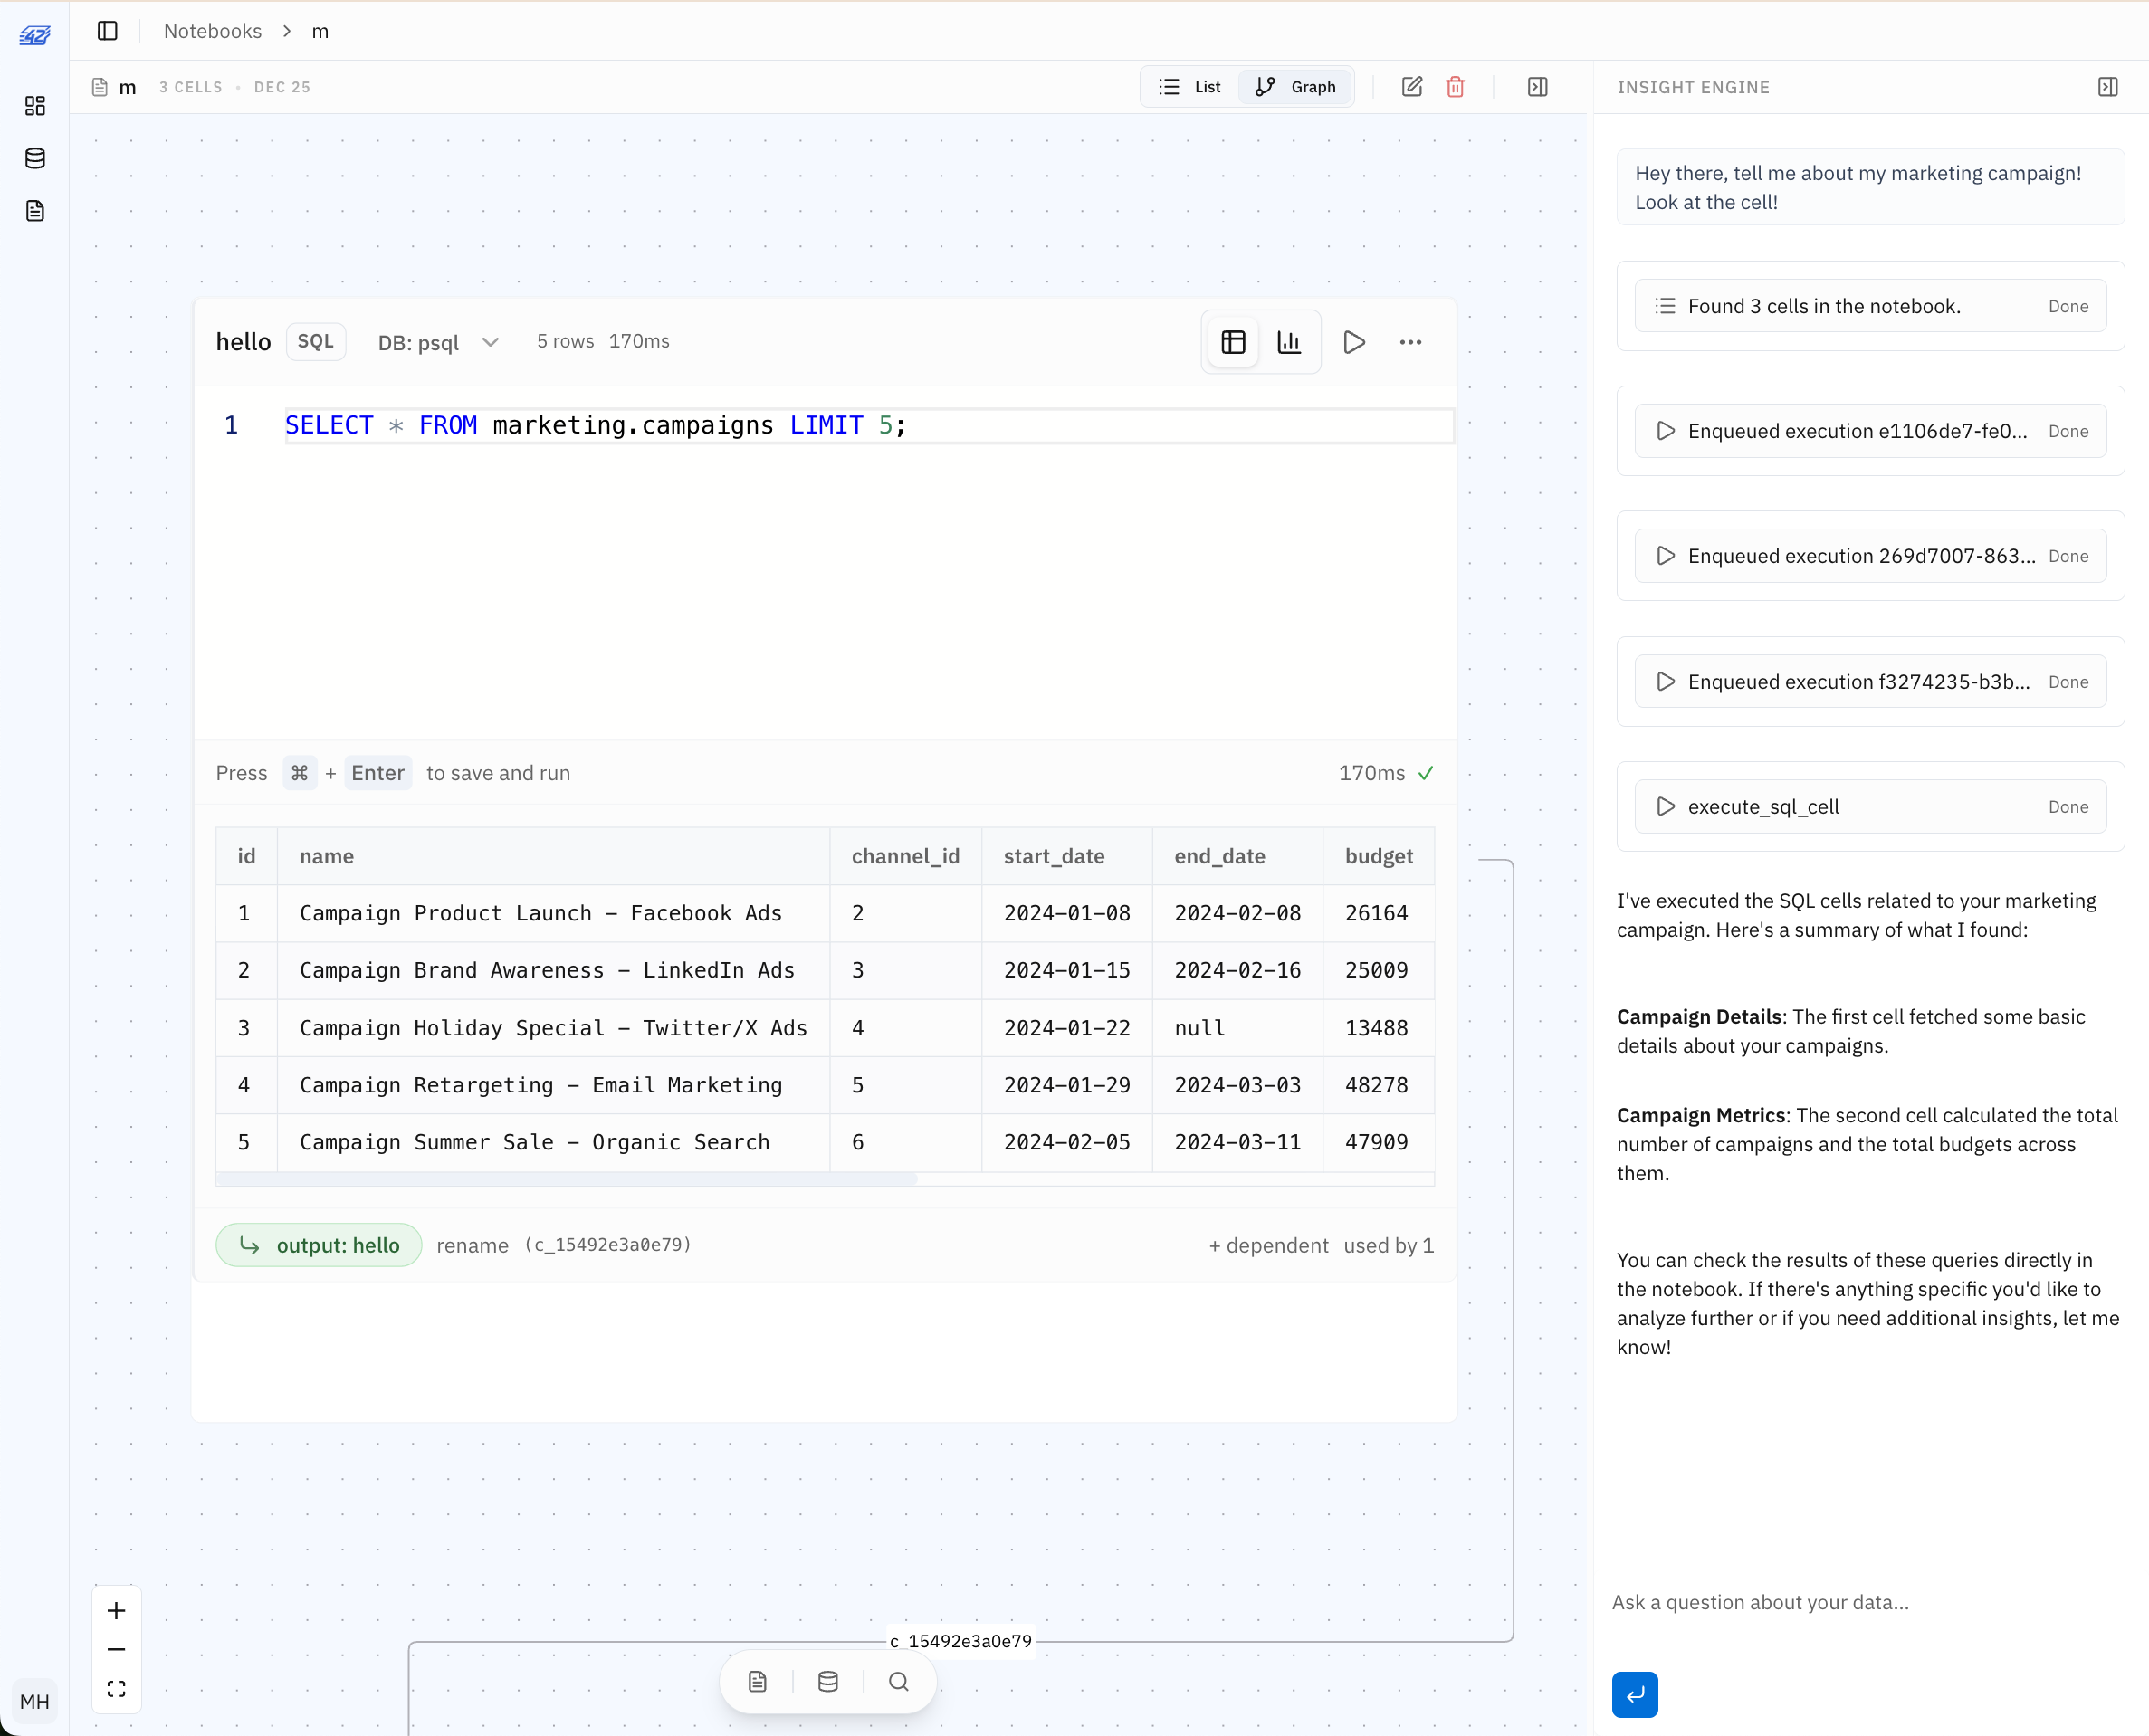
Task: Open the Databases panel in the left sidebar
Action: click(35, 158)
